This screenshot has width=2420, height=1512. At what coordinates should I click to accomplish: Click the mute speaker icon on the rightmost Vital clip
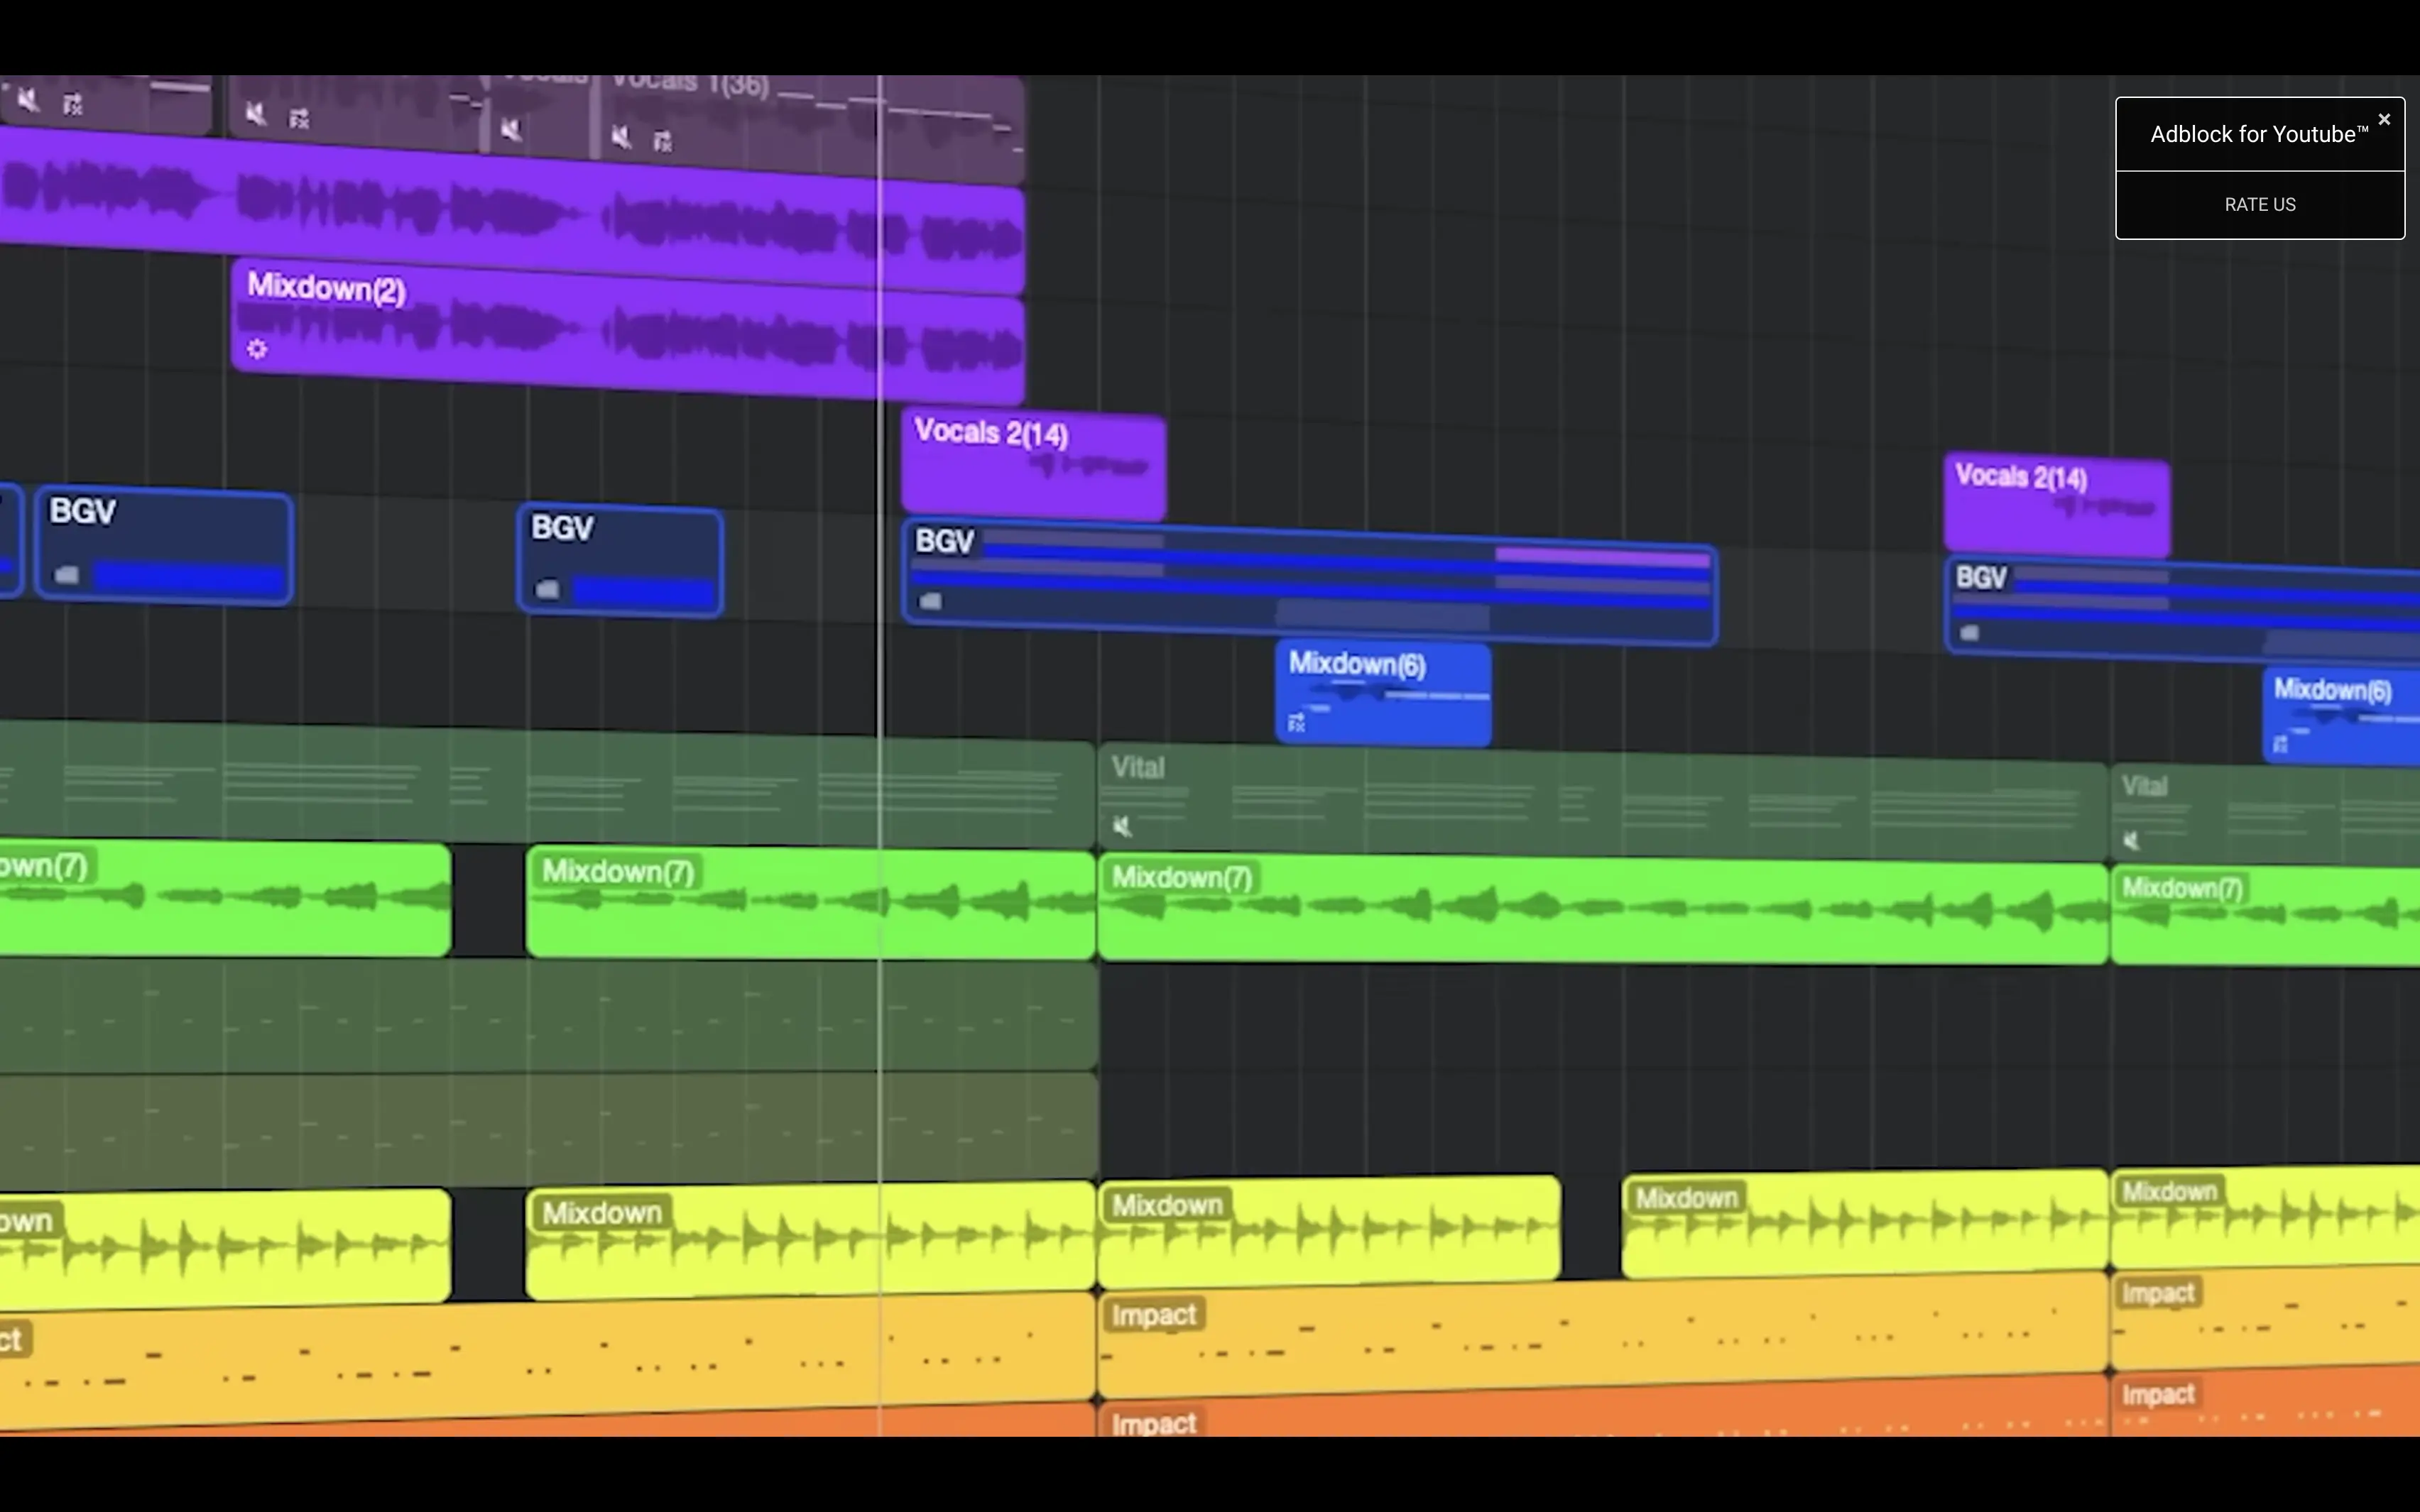click(x=2131, y=841)
